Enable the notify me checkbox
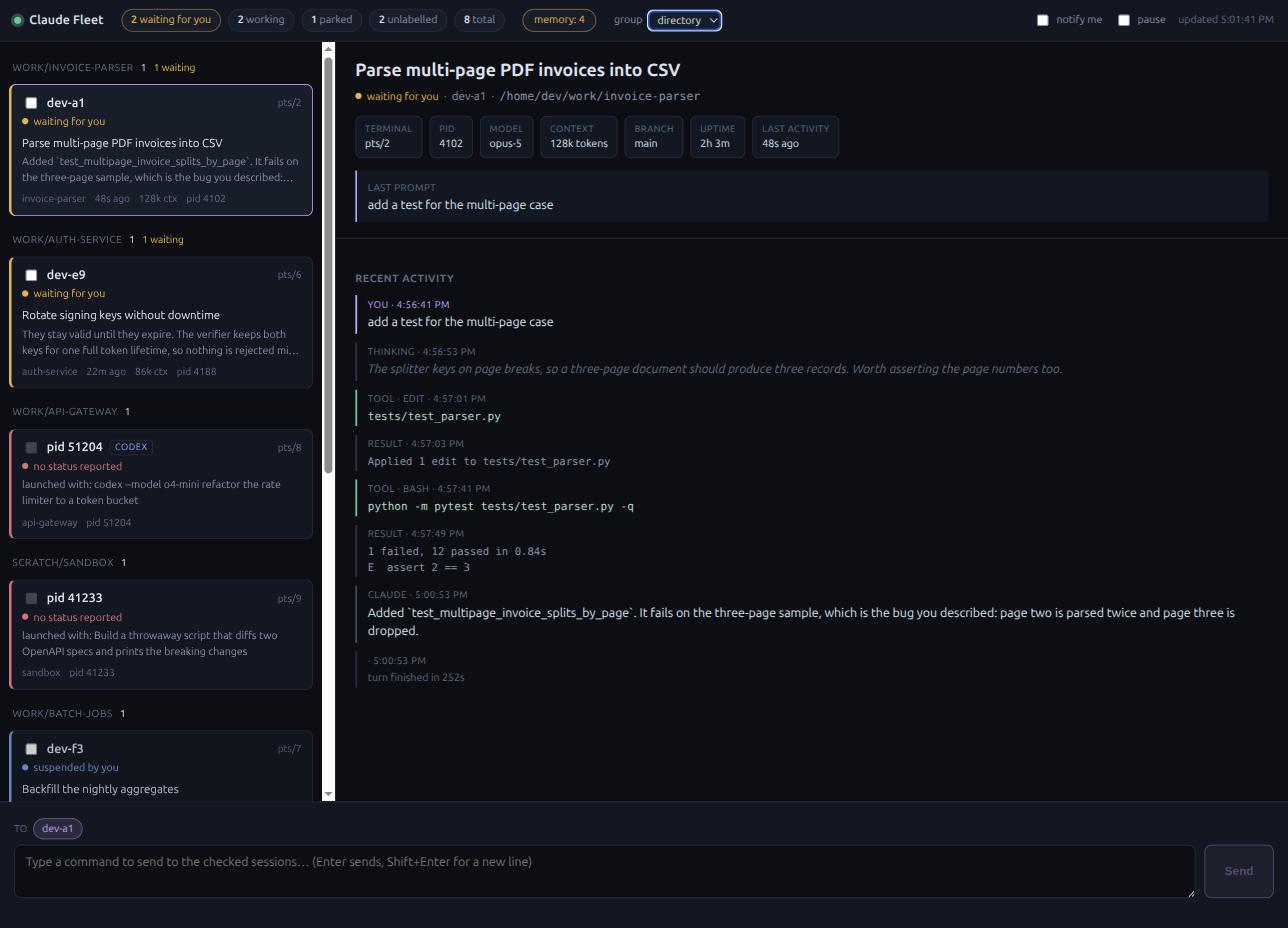The height and width of the screenshot is (928, 1288). pos(1043,20)
